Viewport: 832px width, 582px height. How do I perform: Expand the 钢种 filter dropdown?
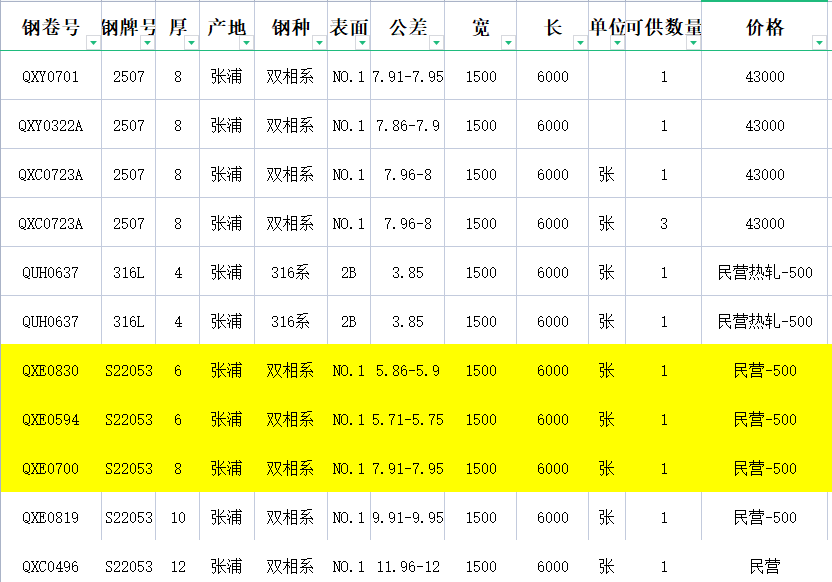click(x=318, y=42)
